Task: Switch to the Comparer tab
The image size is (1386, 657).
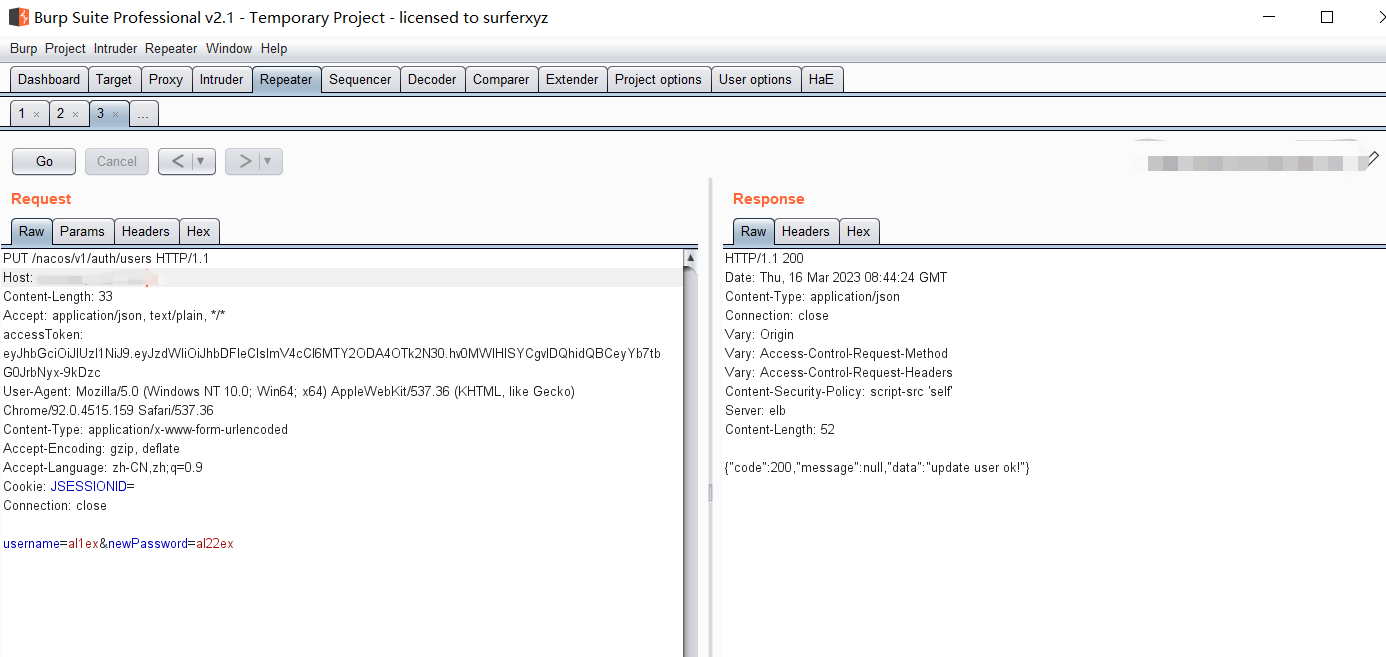Action: click(x=501, y=79)
